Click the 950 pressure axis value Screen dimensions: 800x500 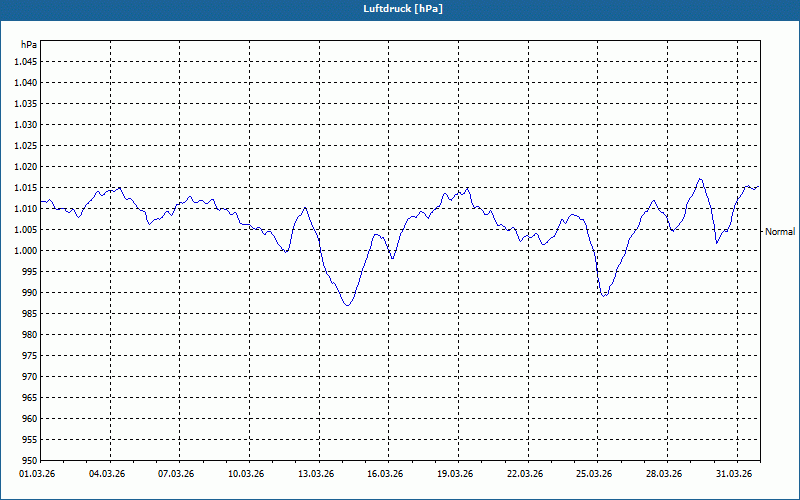coord(30,461)
